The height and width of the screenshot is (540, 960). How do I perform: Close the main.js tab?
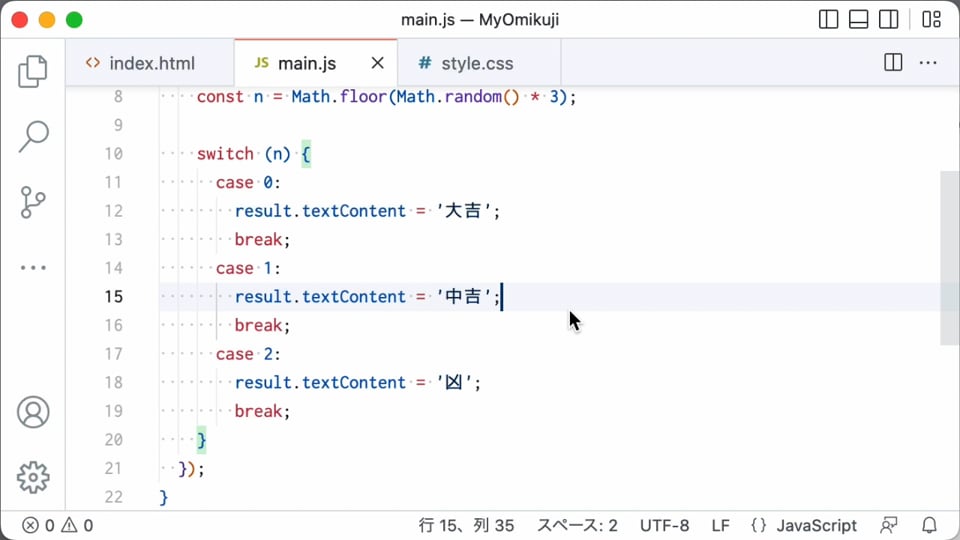[x=378, y=63]
